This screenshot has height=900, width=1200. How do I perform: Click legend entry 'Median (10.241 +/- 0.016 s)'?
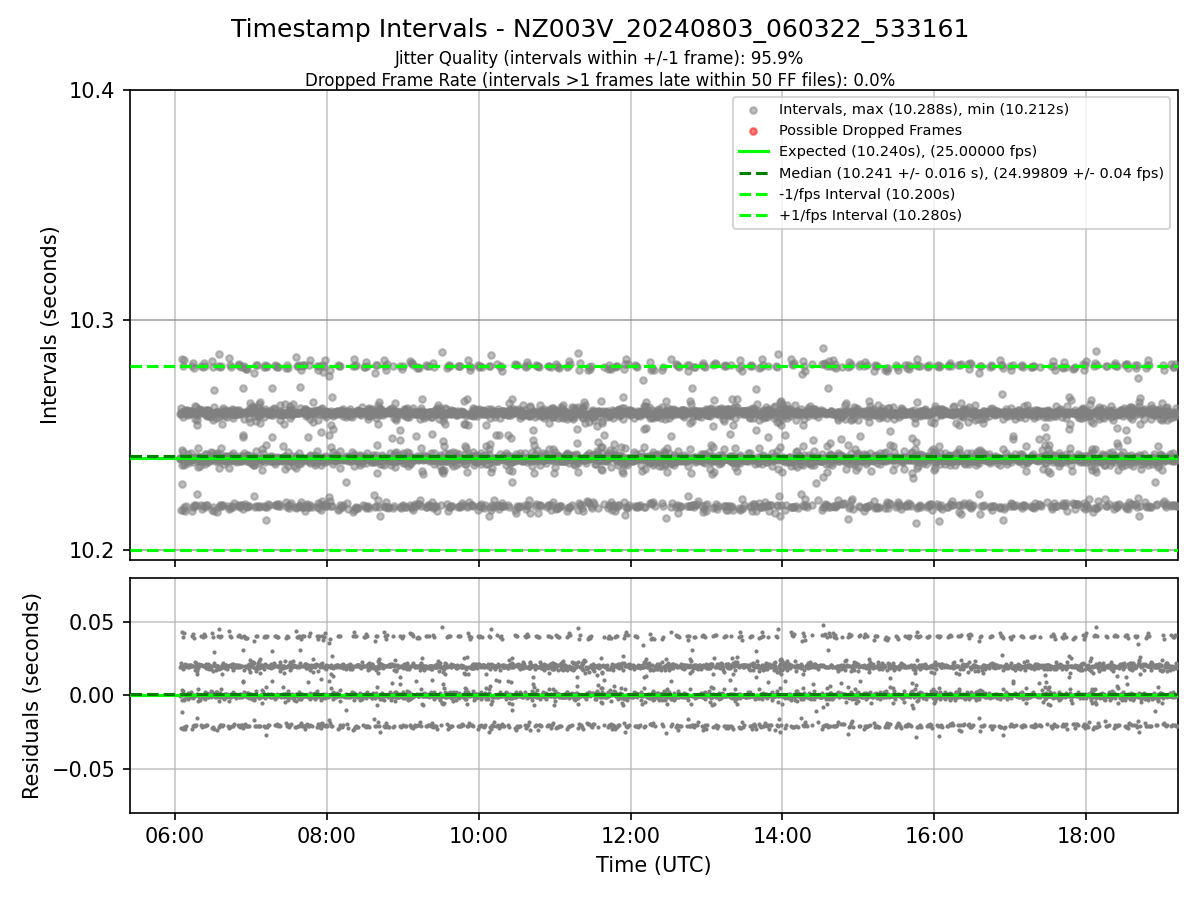coord(971,172)
